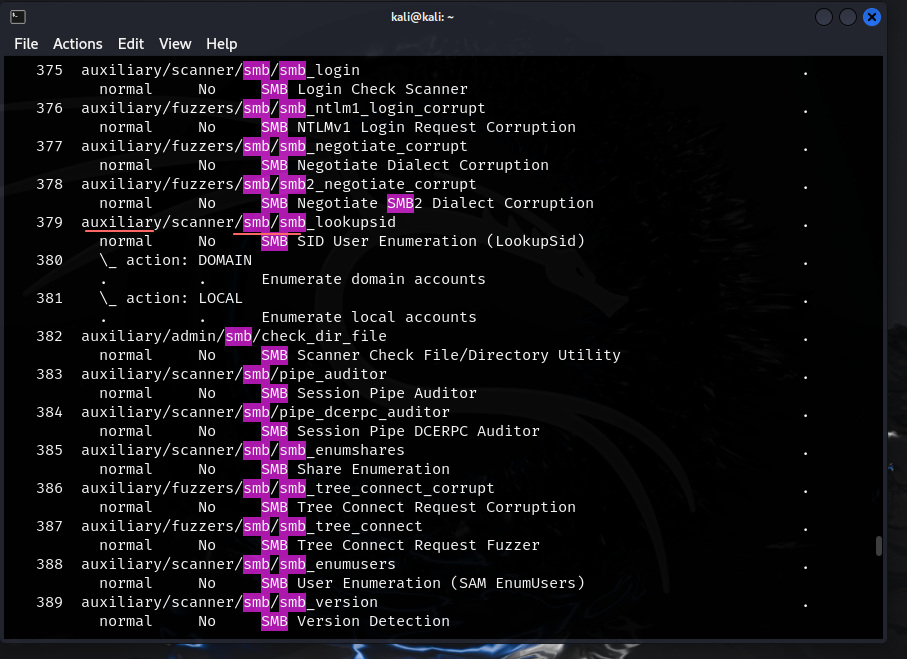Screen dimensions: 907x659
Task: Click the 'pipe_auditor' module on line 383
Action: pyautogui.click(x=234, y=375)
